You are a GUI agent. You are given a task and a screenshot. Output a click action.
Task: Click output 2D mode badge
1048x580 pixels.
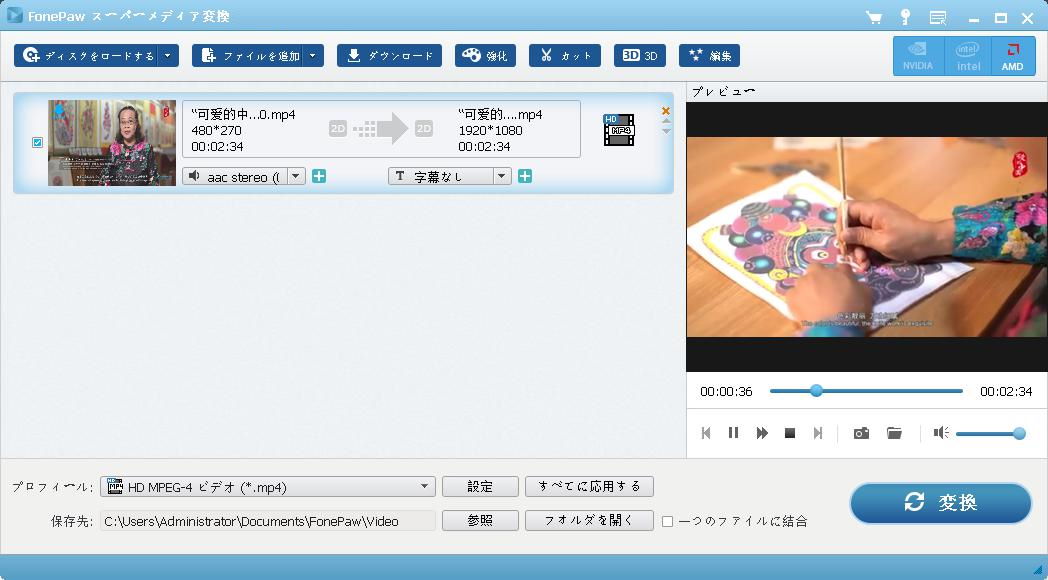coord(424,128)
